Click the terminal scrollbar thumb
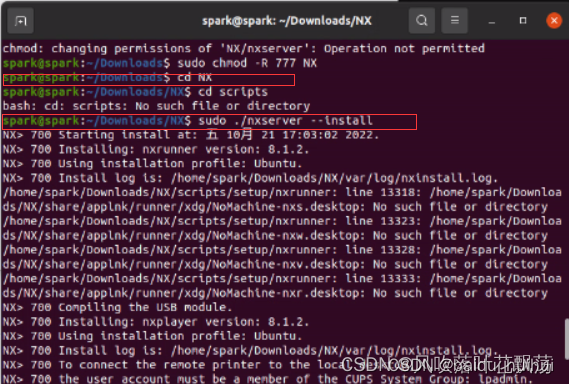The image size is (569, 384). (x=566, y=338)
